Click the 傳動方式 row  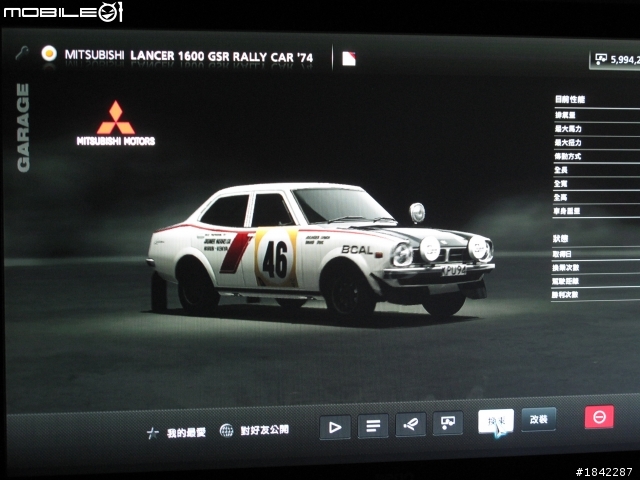[596, 156]
